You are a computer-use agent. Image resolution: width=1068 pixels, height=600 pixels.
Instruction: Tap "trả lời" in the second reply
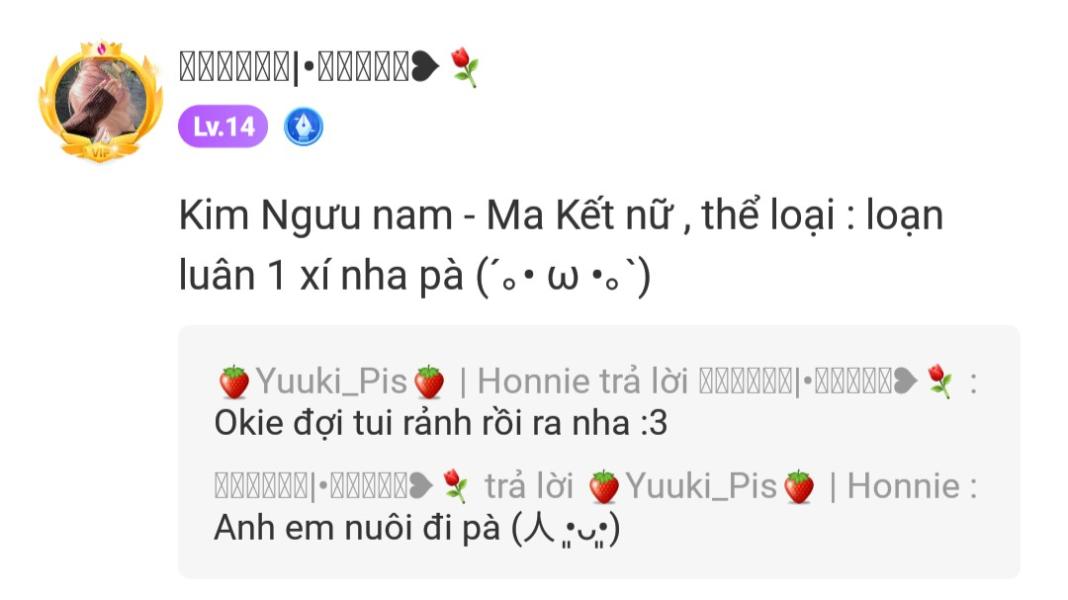coord(529,486)
